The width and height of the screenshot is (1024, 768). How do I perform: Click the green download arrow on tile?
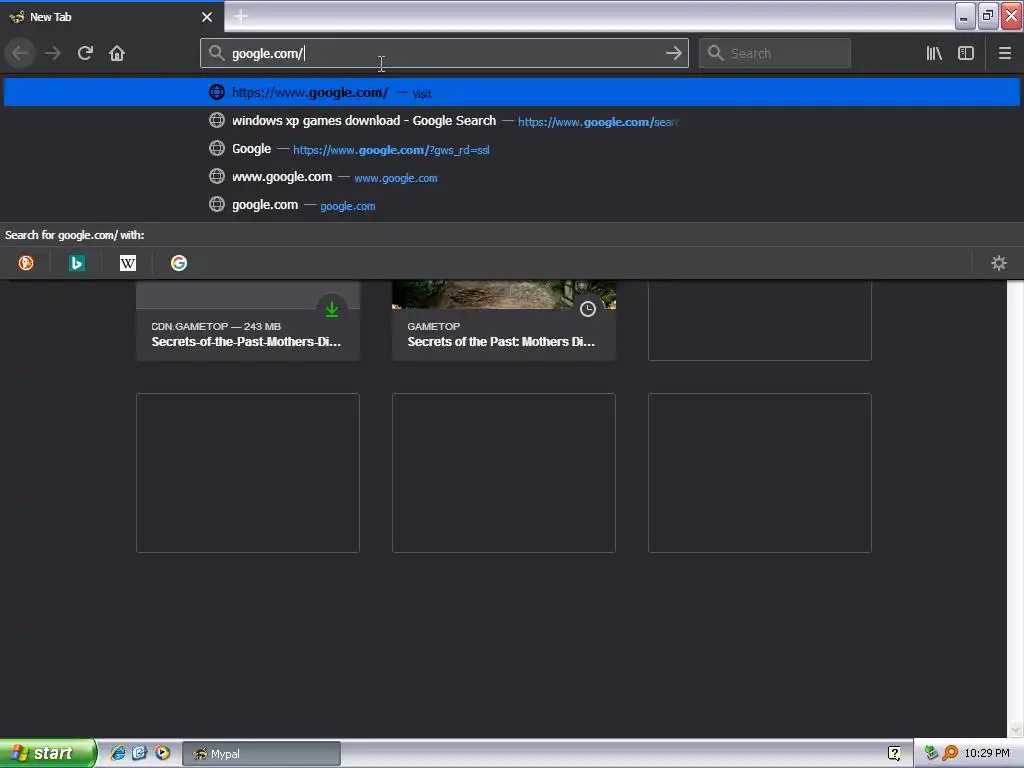pos(332,309)
